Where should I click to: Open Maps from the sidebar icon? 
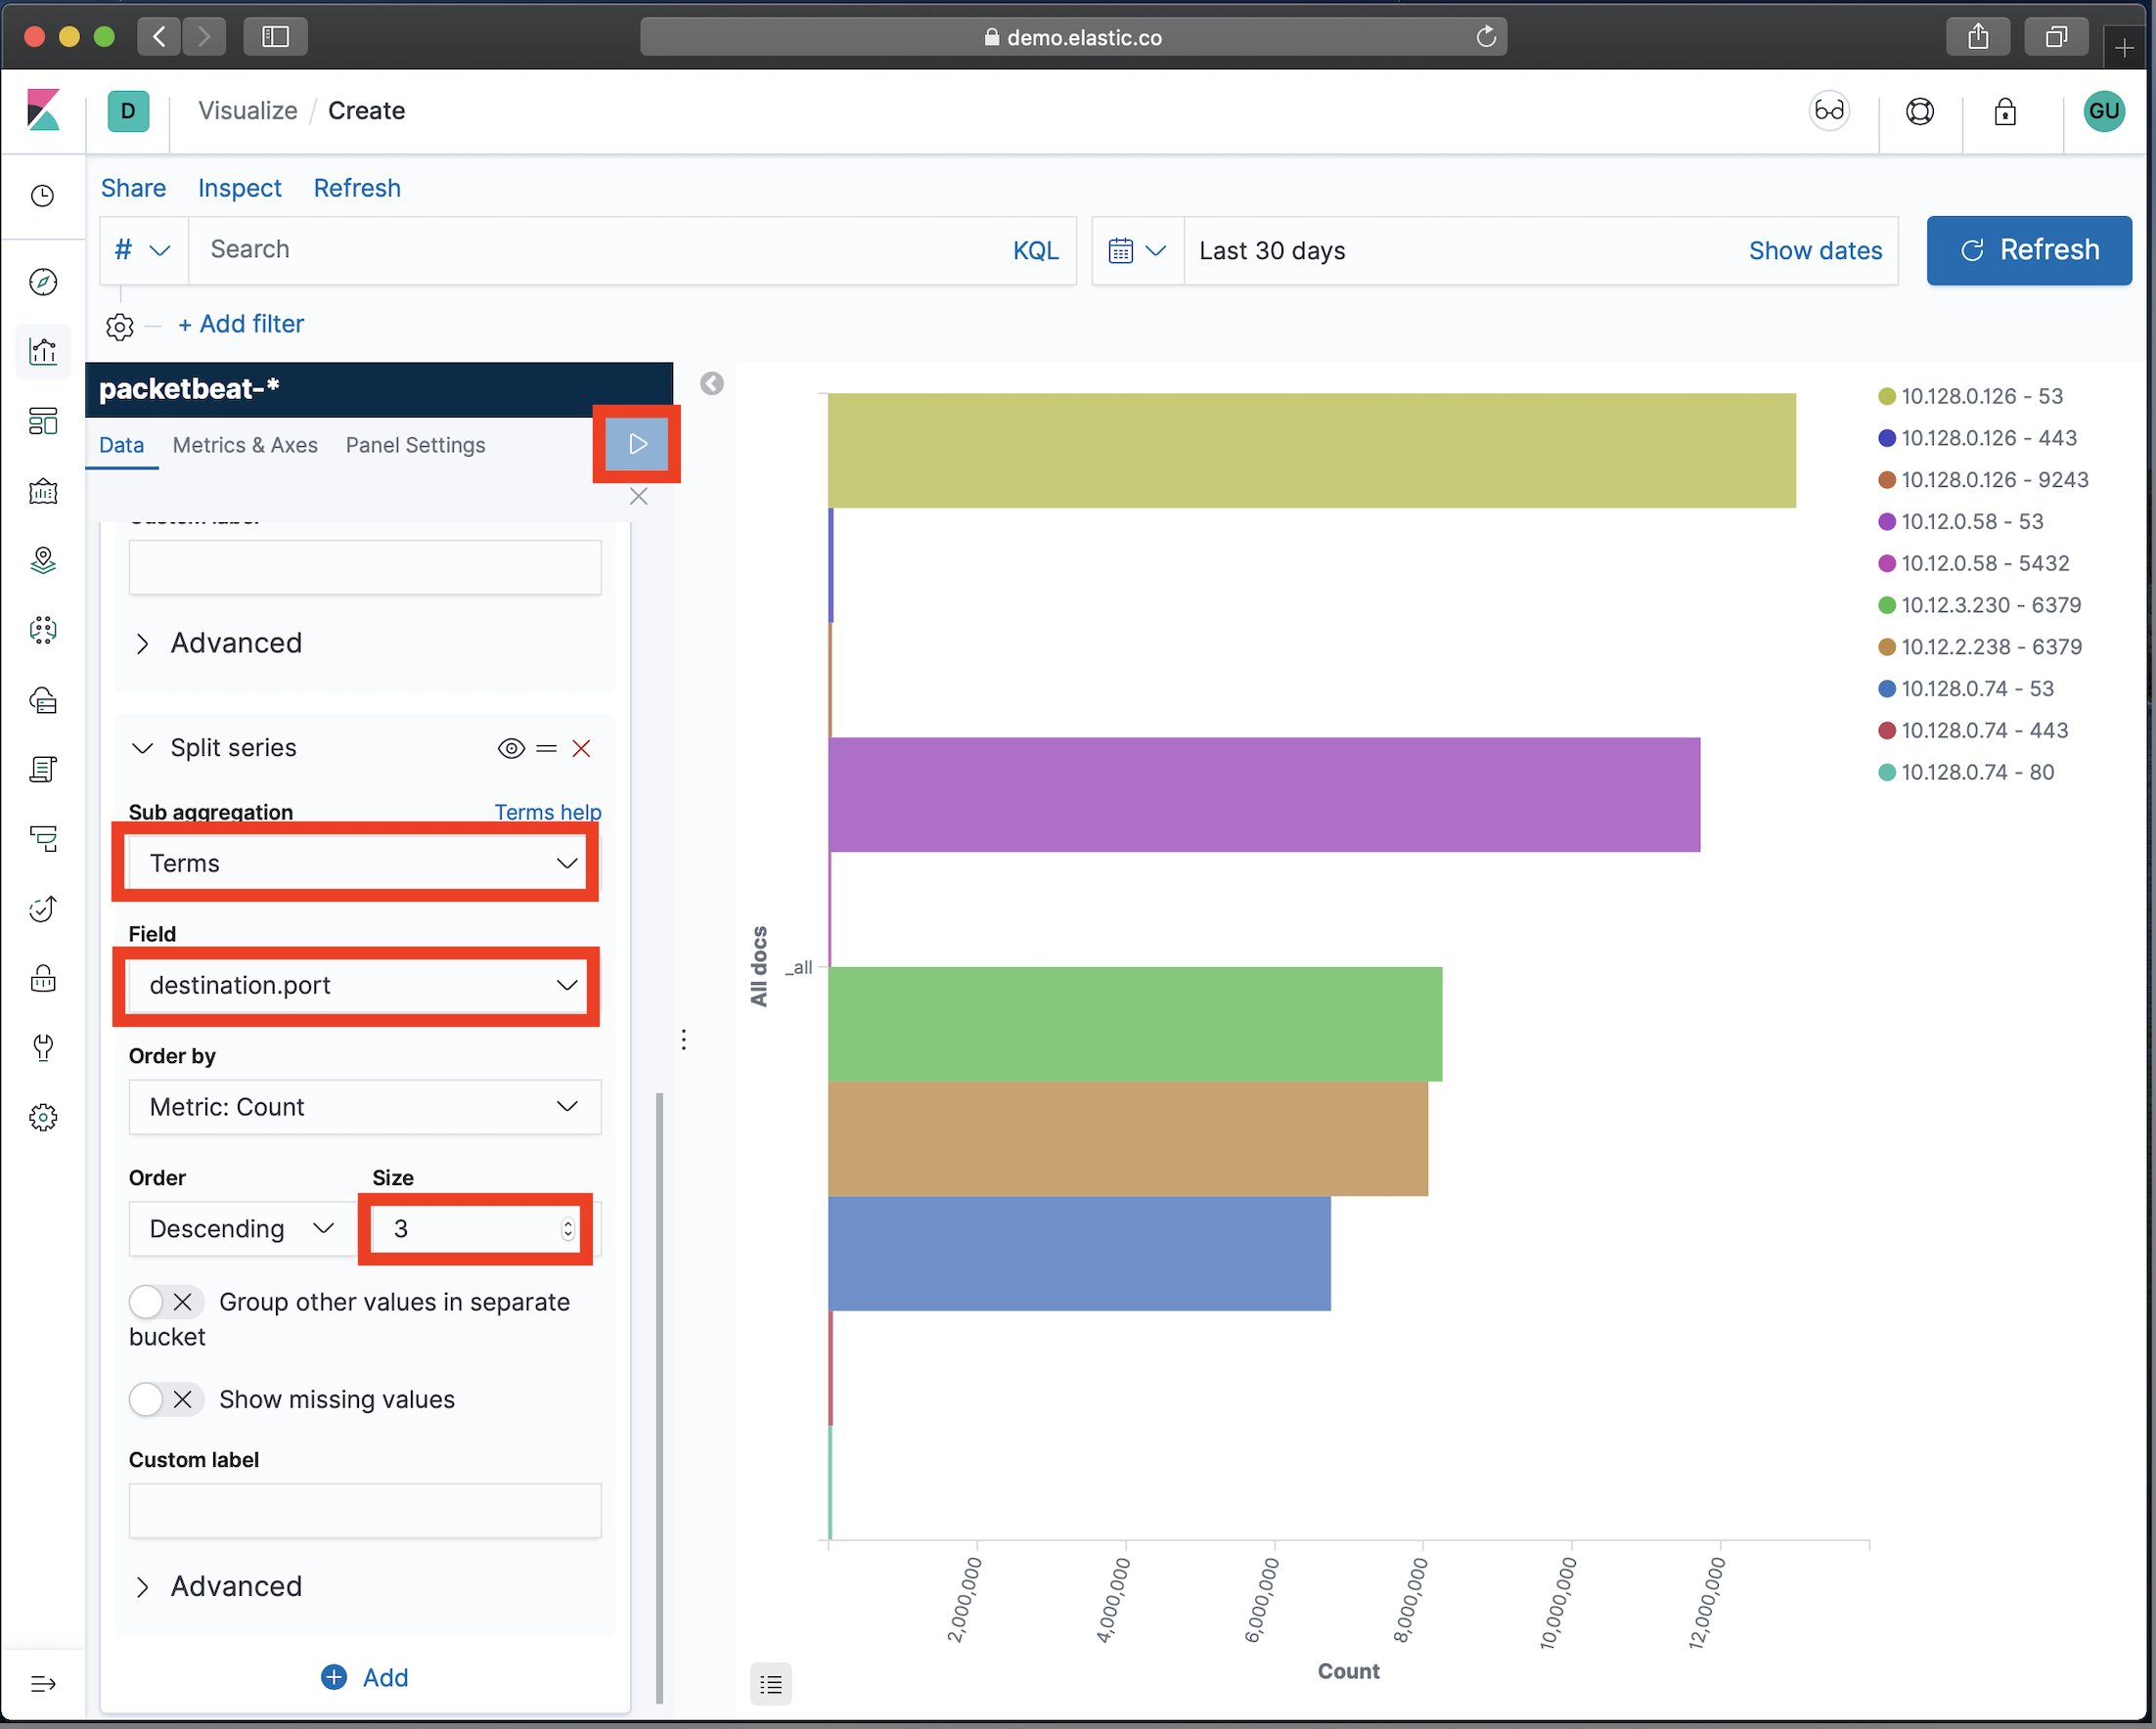point(43,560)
